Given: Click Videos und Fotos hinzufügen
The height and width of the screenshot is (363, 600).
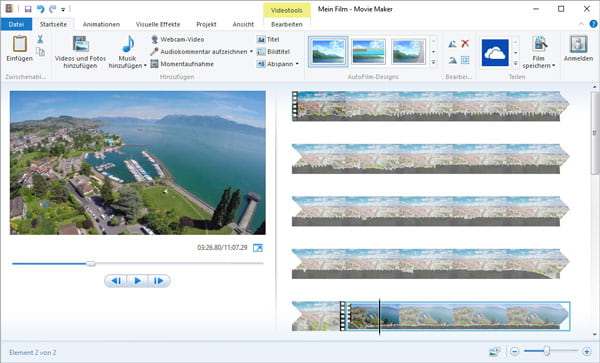Looking at the screenshot, I should click(80, 52).
